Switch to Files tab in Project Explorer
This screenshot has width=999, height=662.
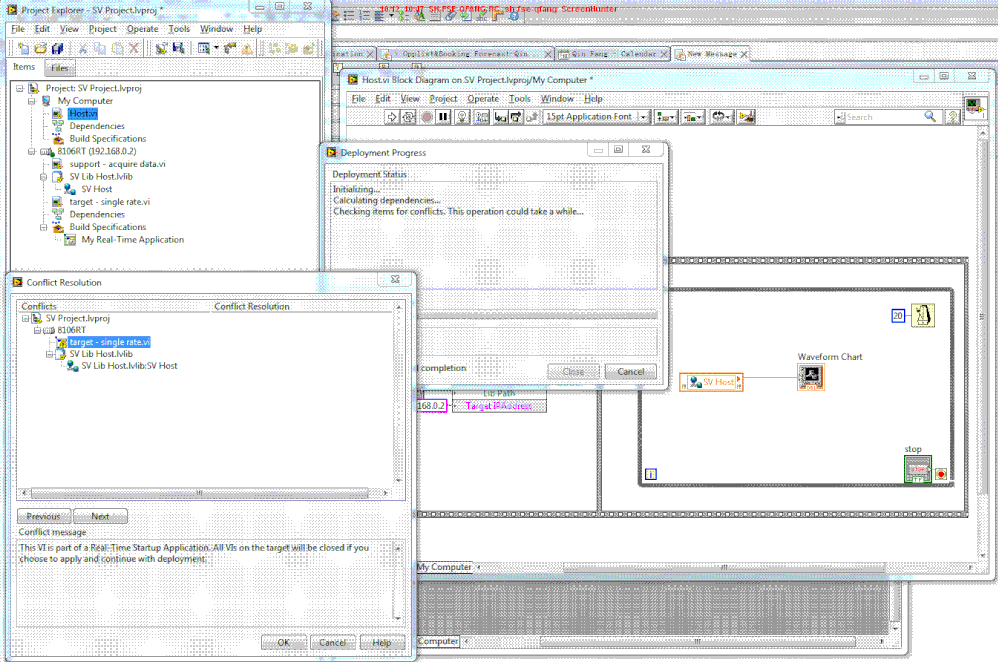59,68
